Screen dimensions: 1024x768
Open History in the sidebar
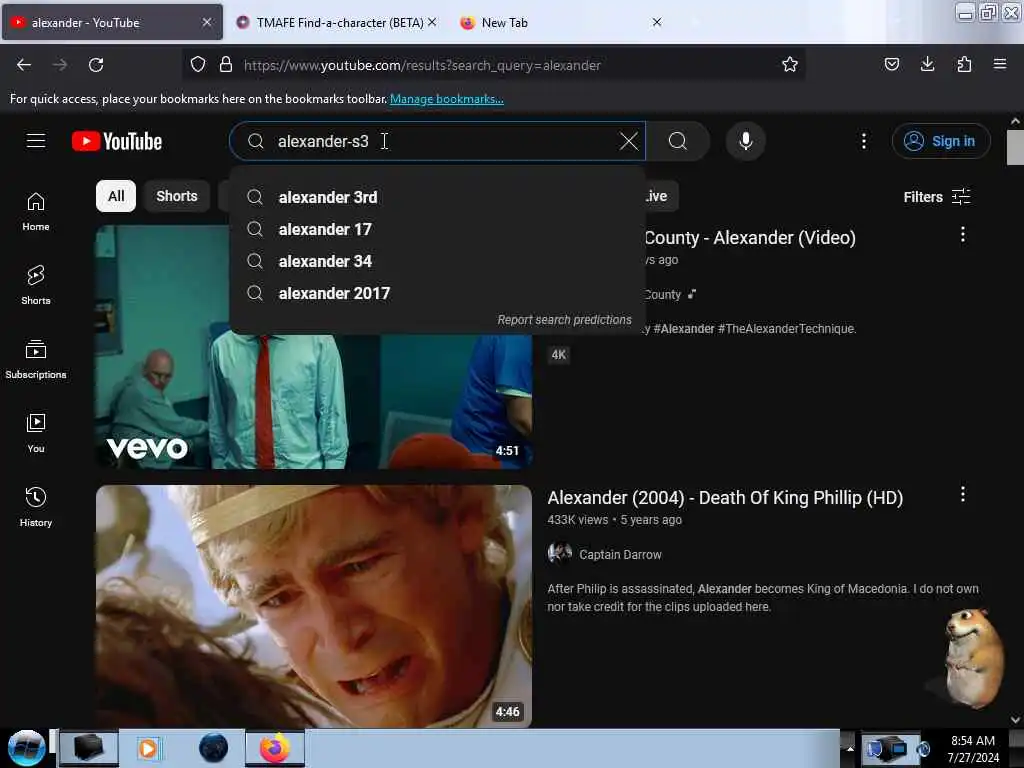[36, 507]
